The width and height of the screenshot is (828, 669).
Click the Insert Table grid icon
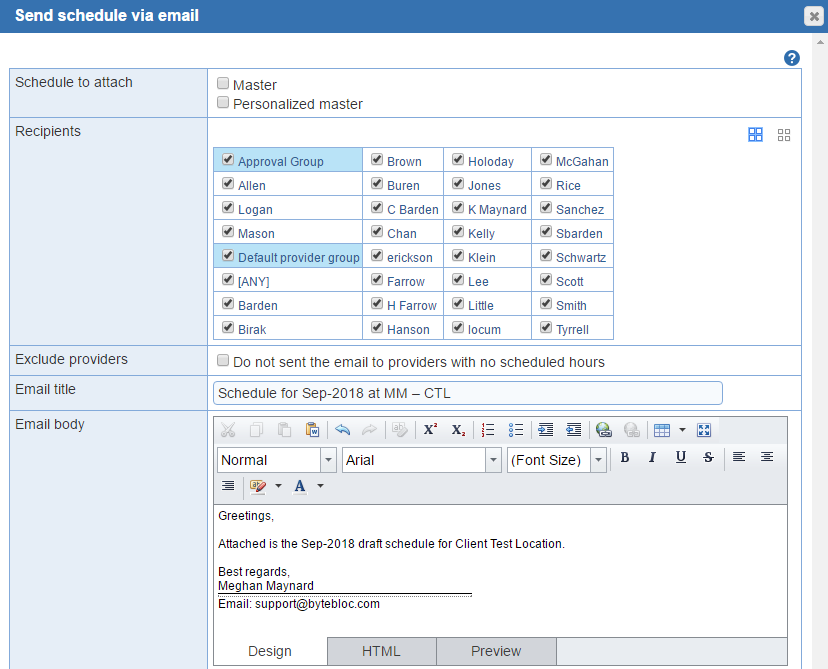click(x=662, y=430)
